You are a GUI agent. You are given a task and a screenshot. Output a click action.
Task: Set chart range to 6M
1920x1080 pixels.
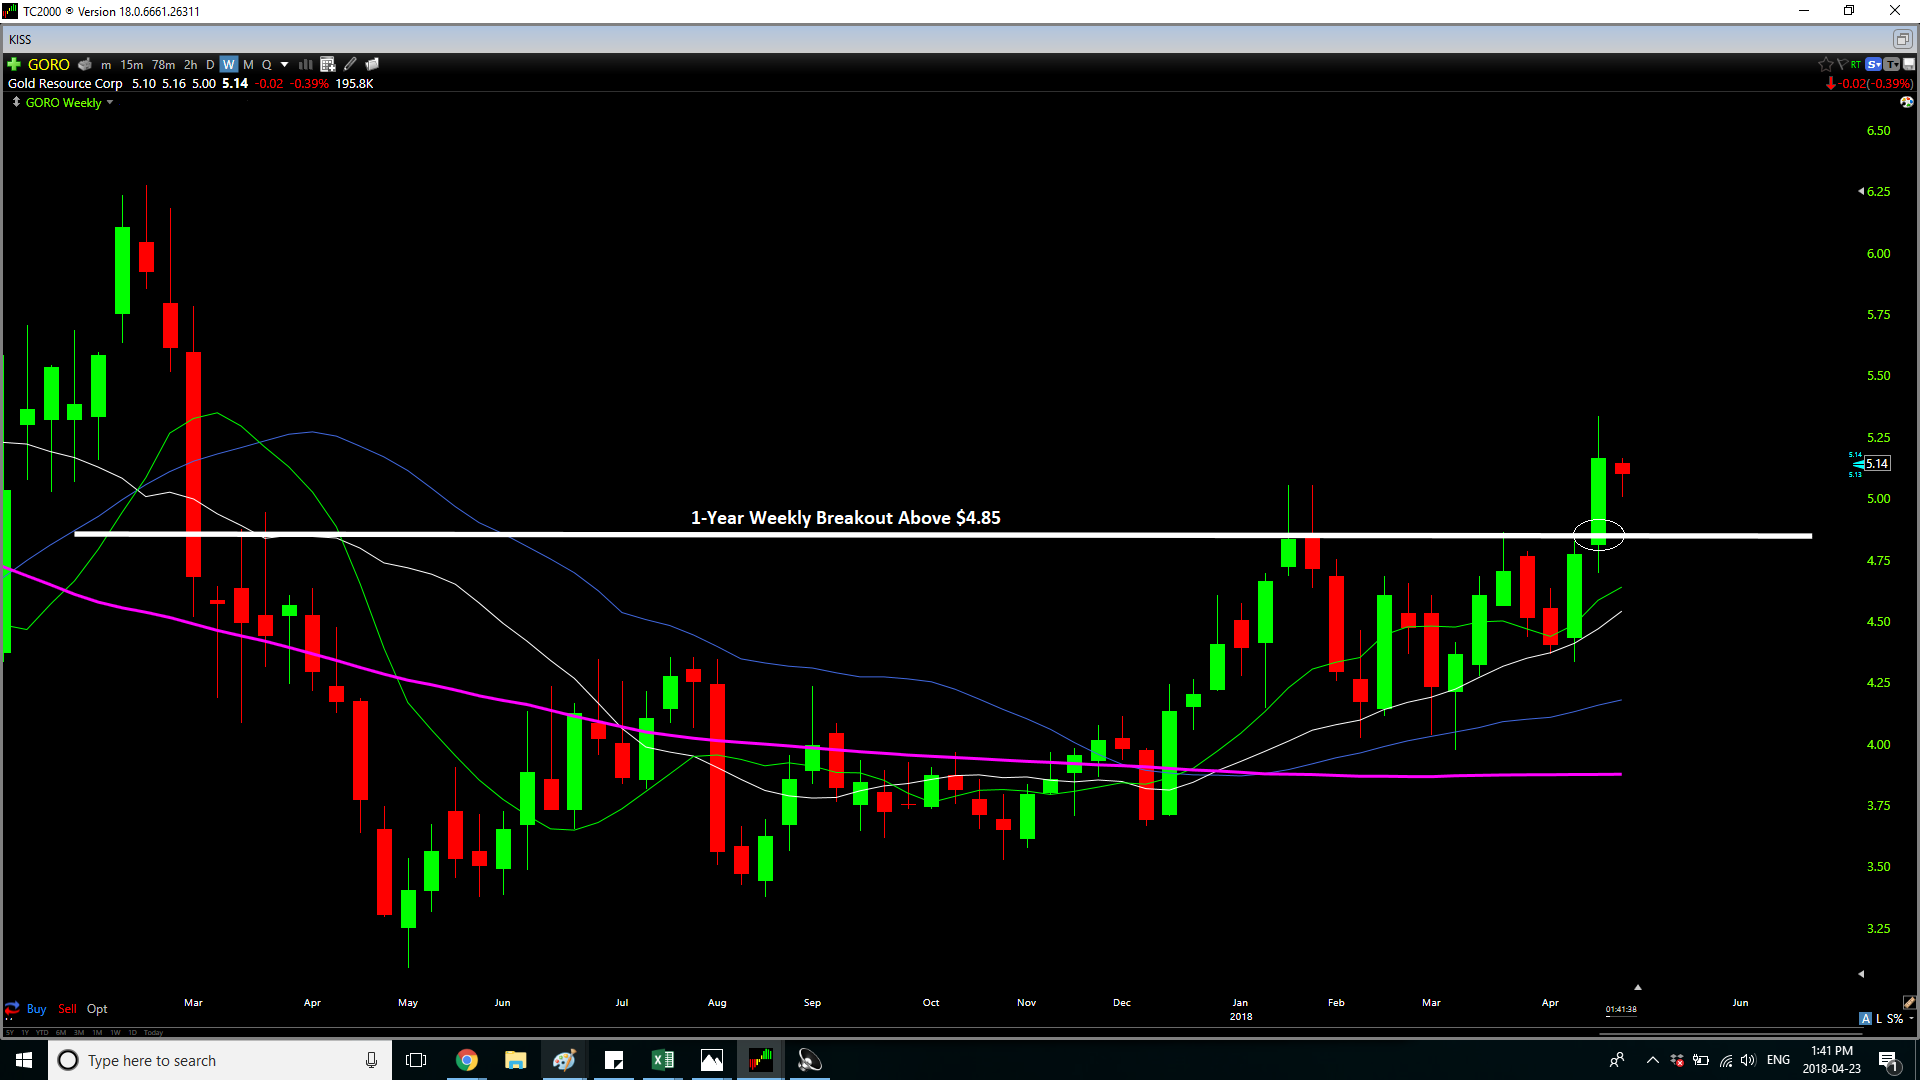pyautogui.click(x=61, y=1032)
